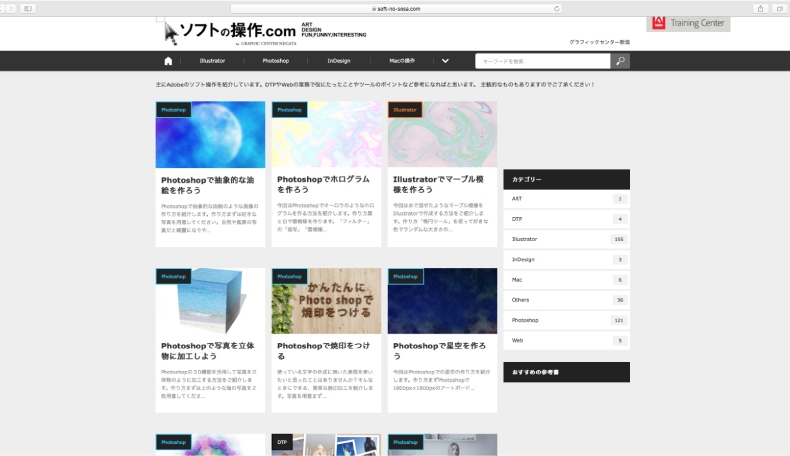790x456 pixels.
Task: Click the おすすめの参考書 sidebar heading
Action: click(566, 372)
